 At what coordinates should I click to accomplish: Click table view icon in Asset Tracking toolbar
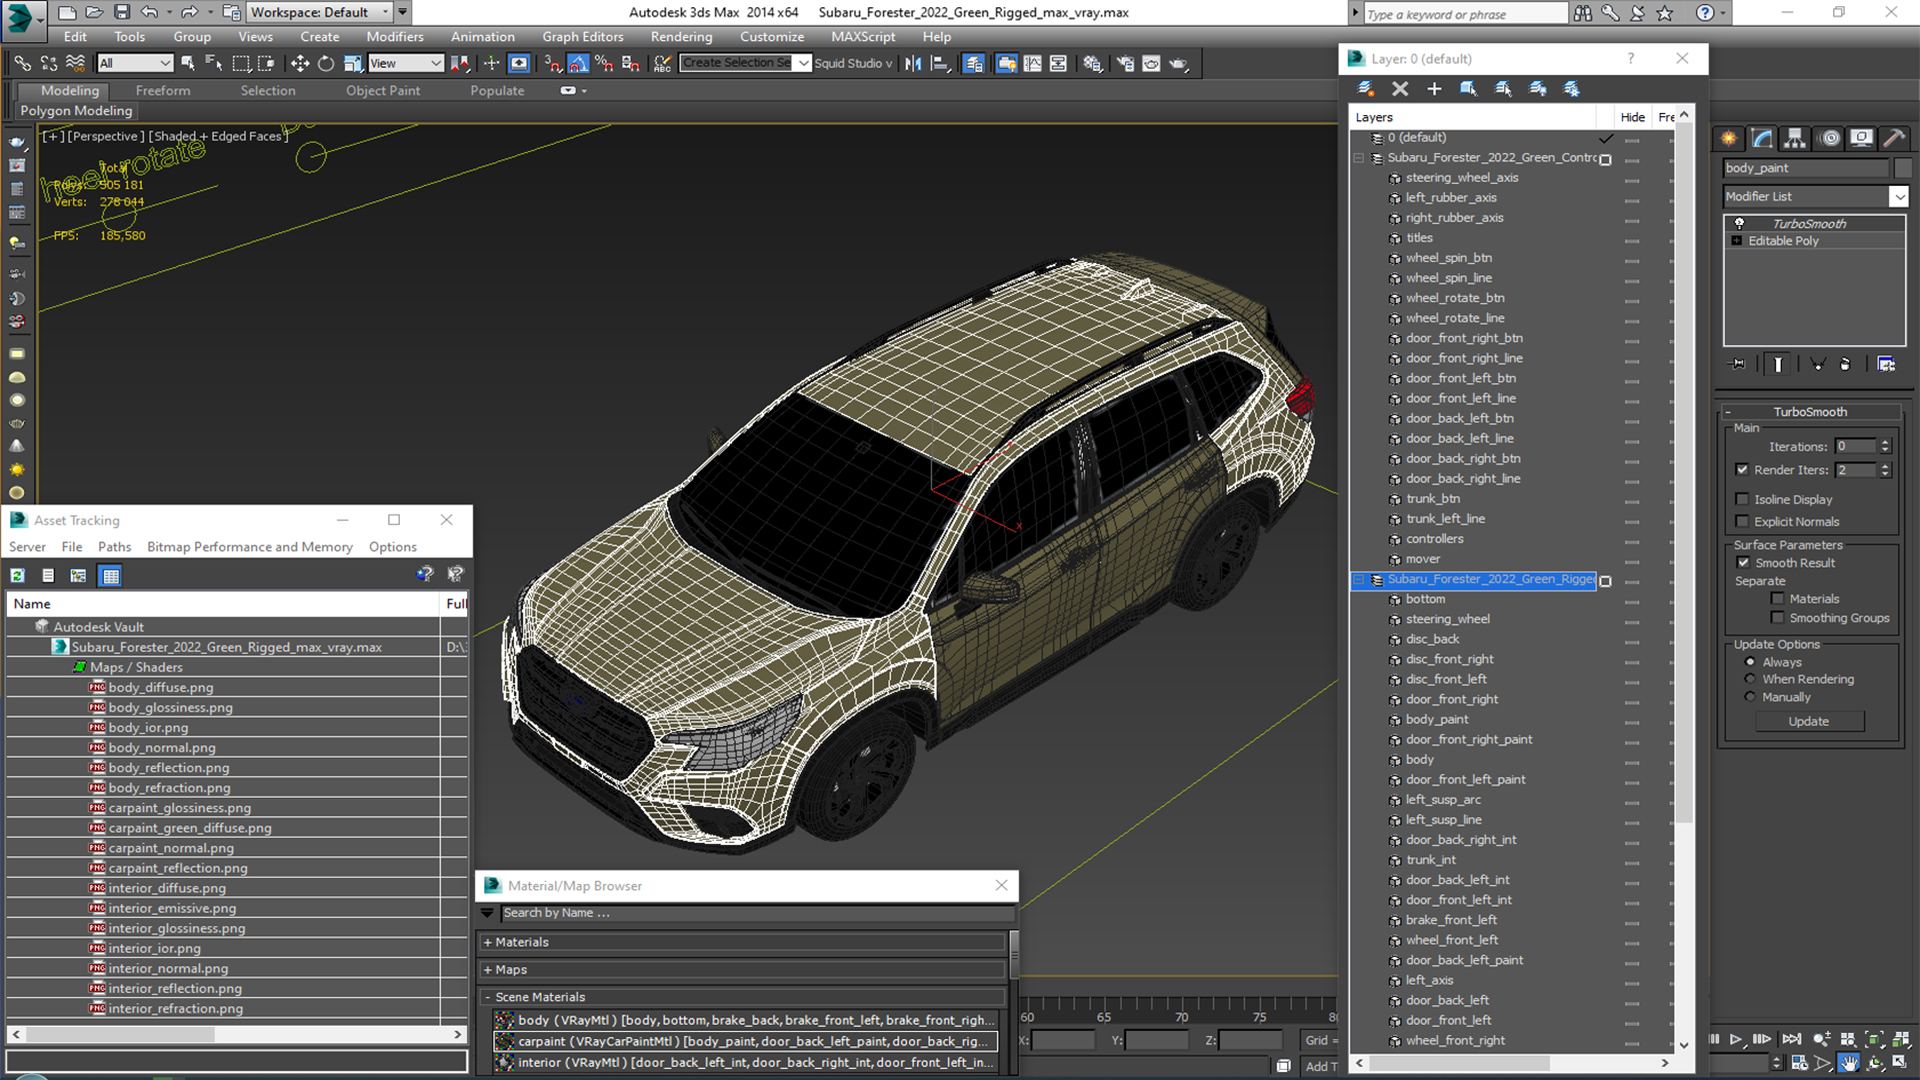[x=111, y=575]
